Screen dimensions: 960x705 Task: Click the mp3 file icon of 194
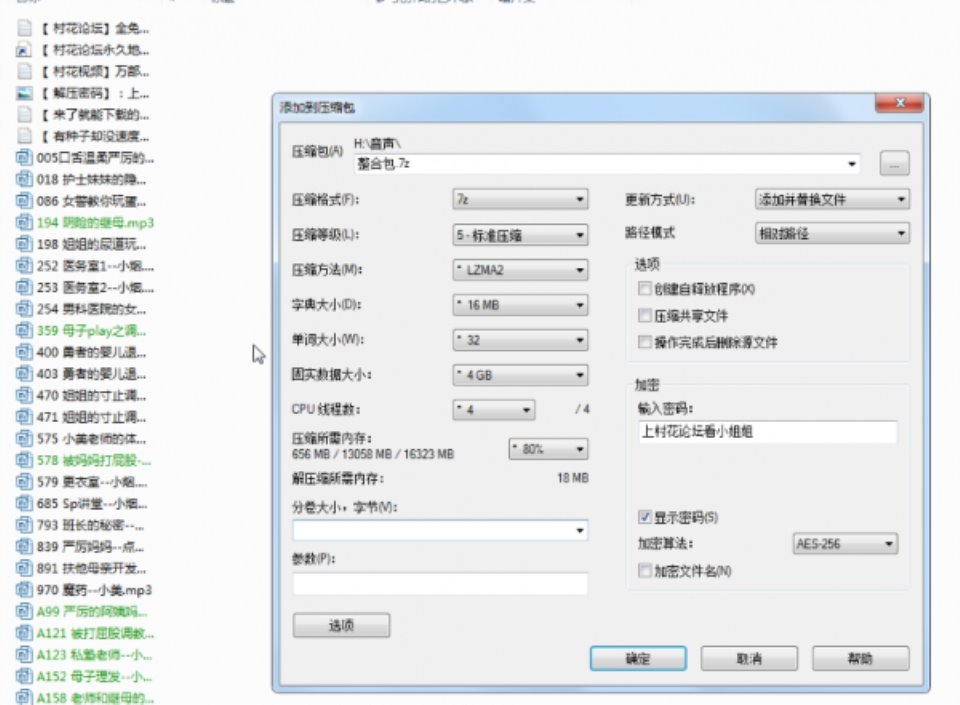24,223
